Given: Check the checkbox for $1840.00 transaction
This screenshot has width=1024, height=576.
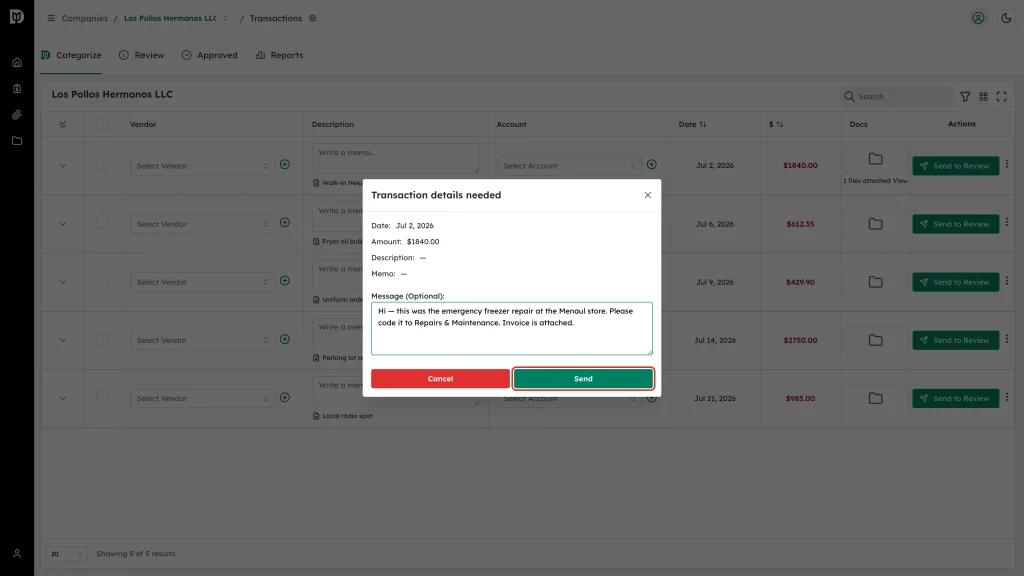Looking at the screenshot, I should pos(103,164).
